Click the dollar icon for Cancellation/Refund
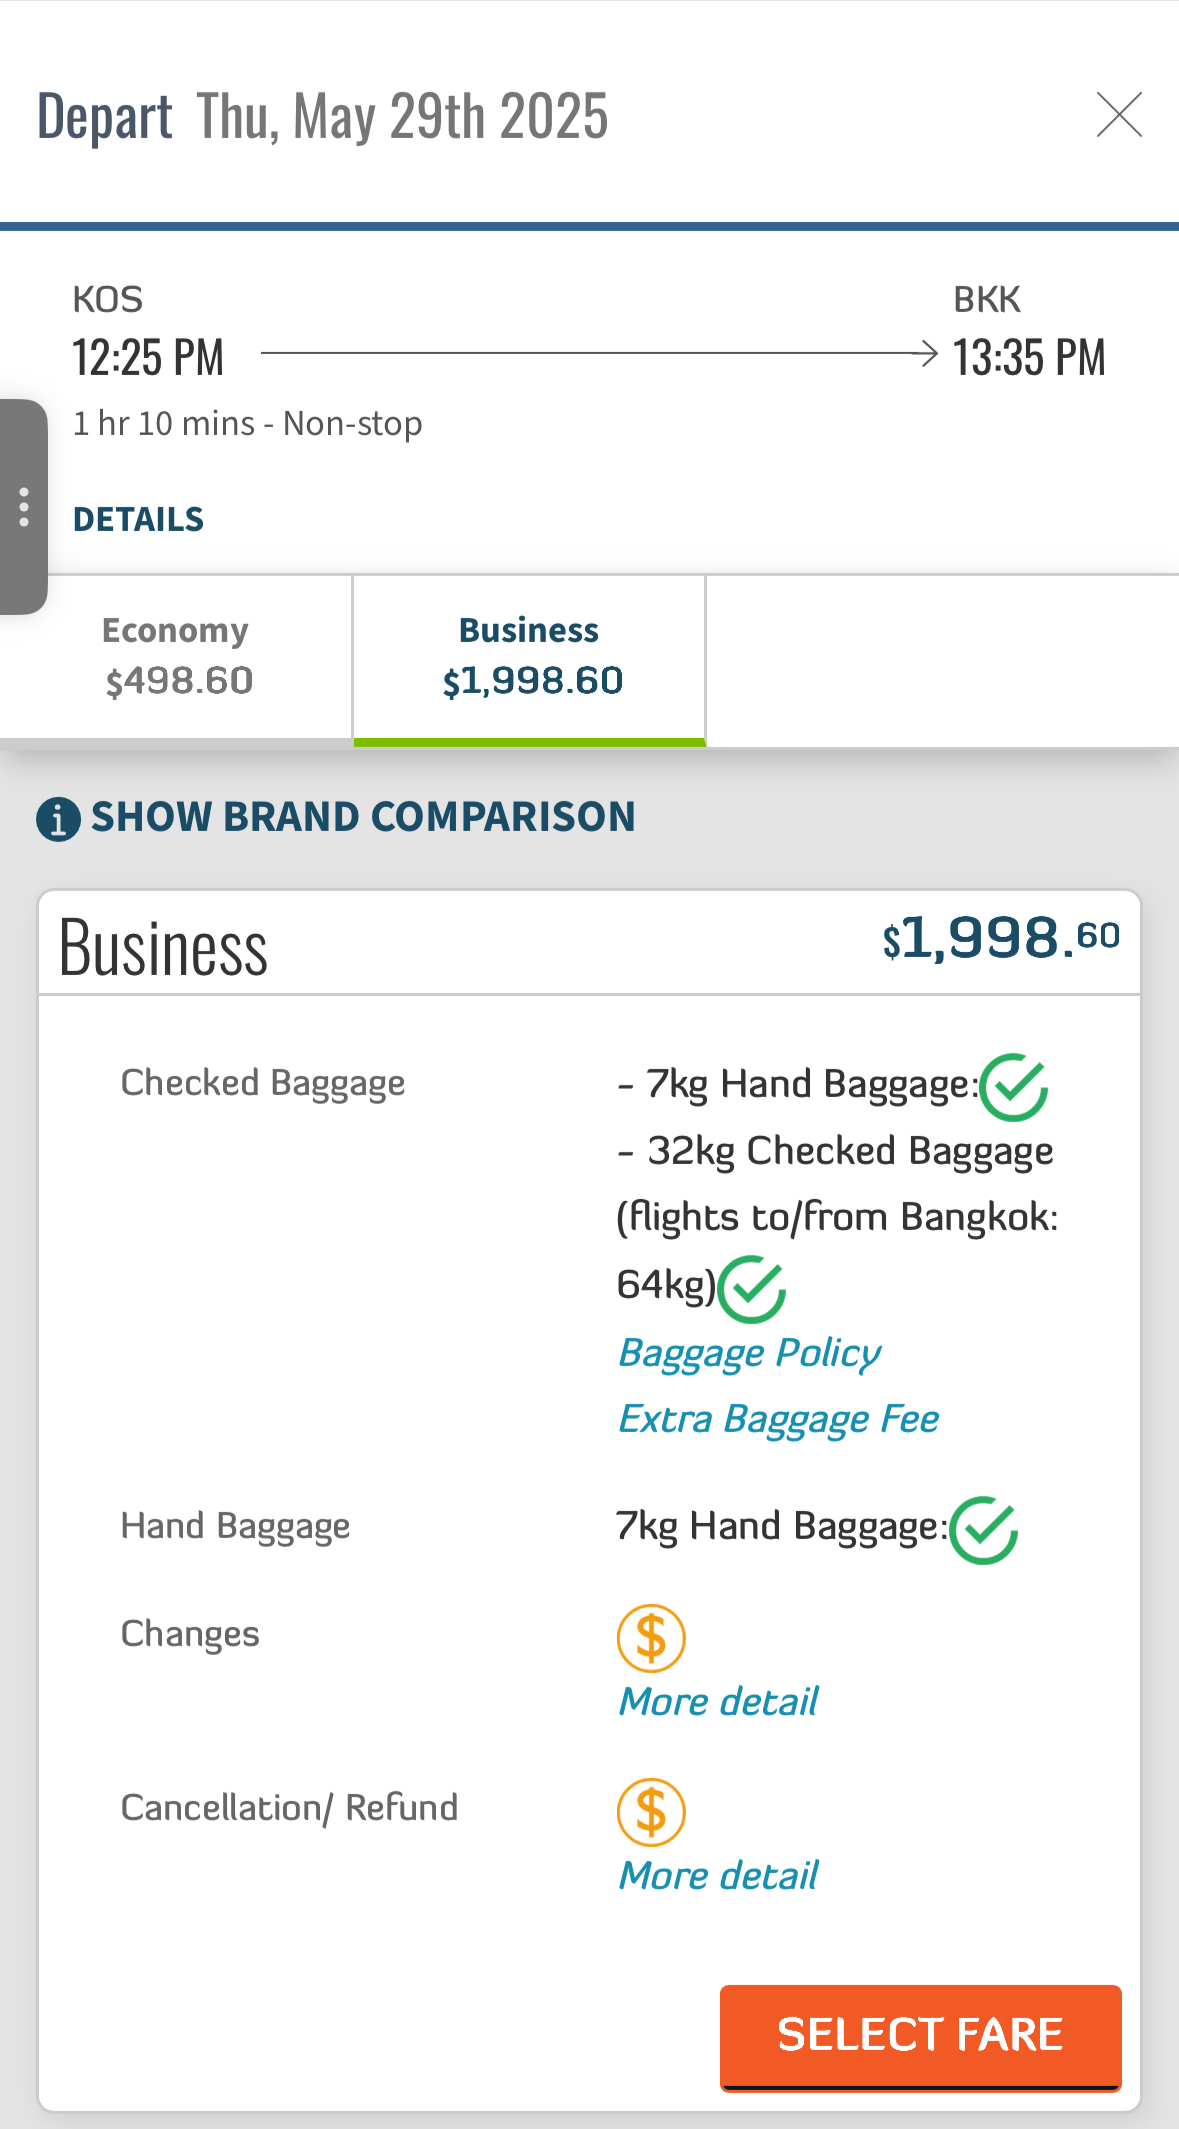The image size is (1179, 2129). [x=651, y=1812]
